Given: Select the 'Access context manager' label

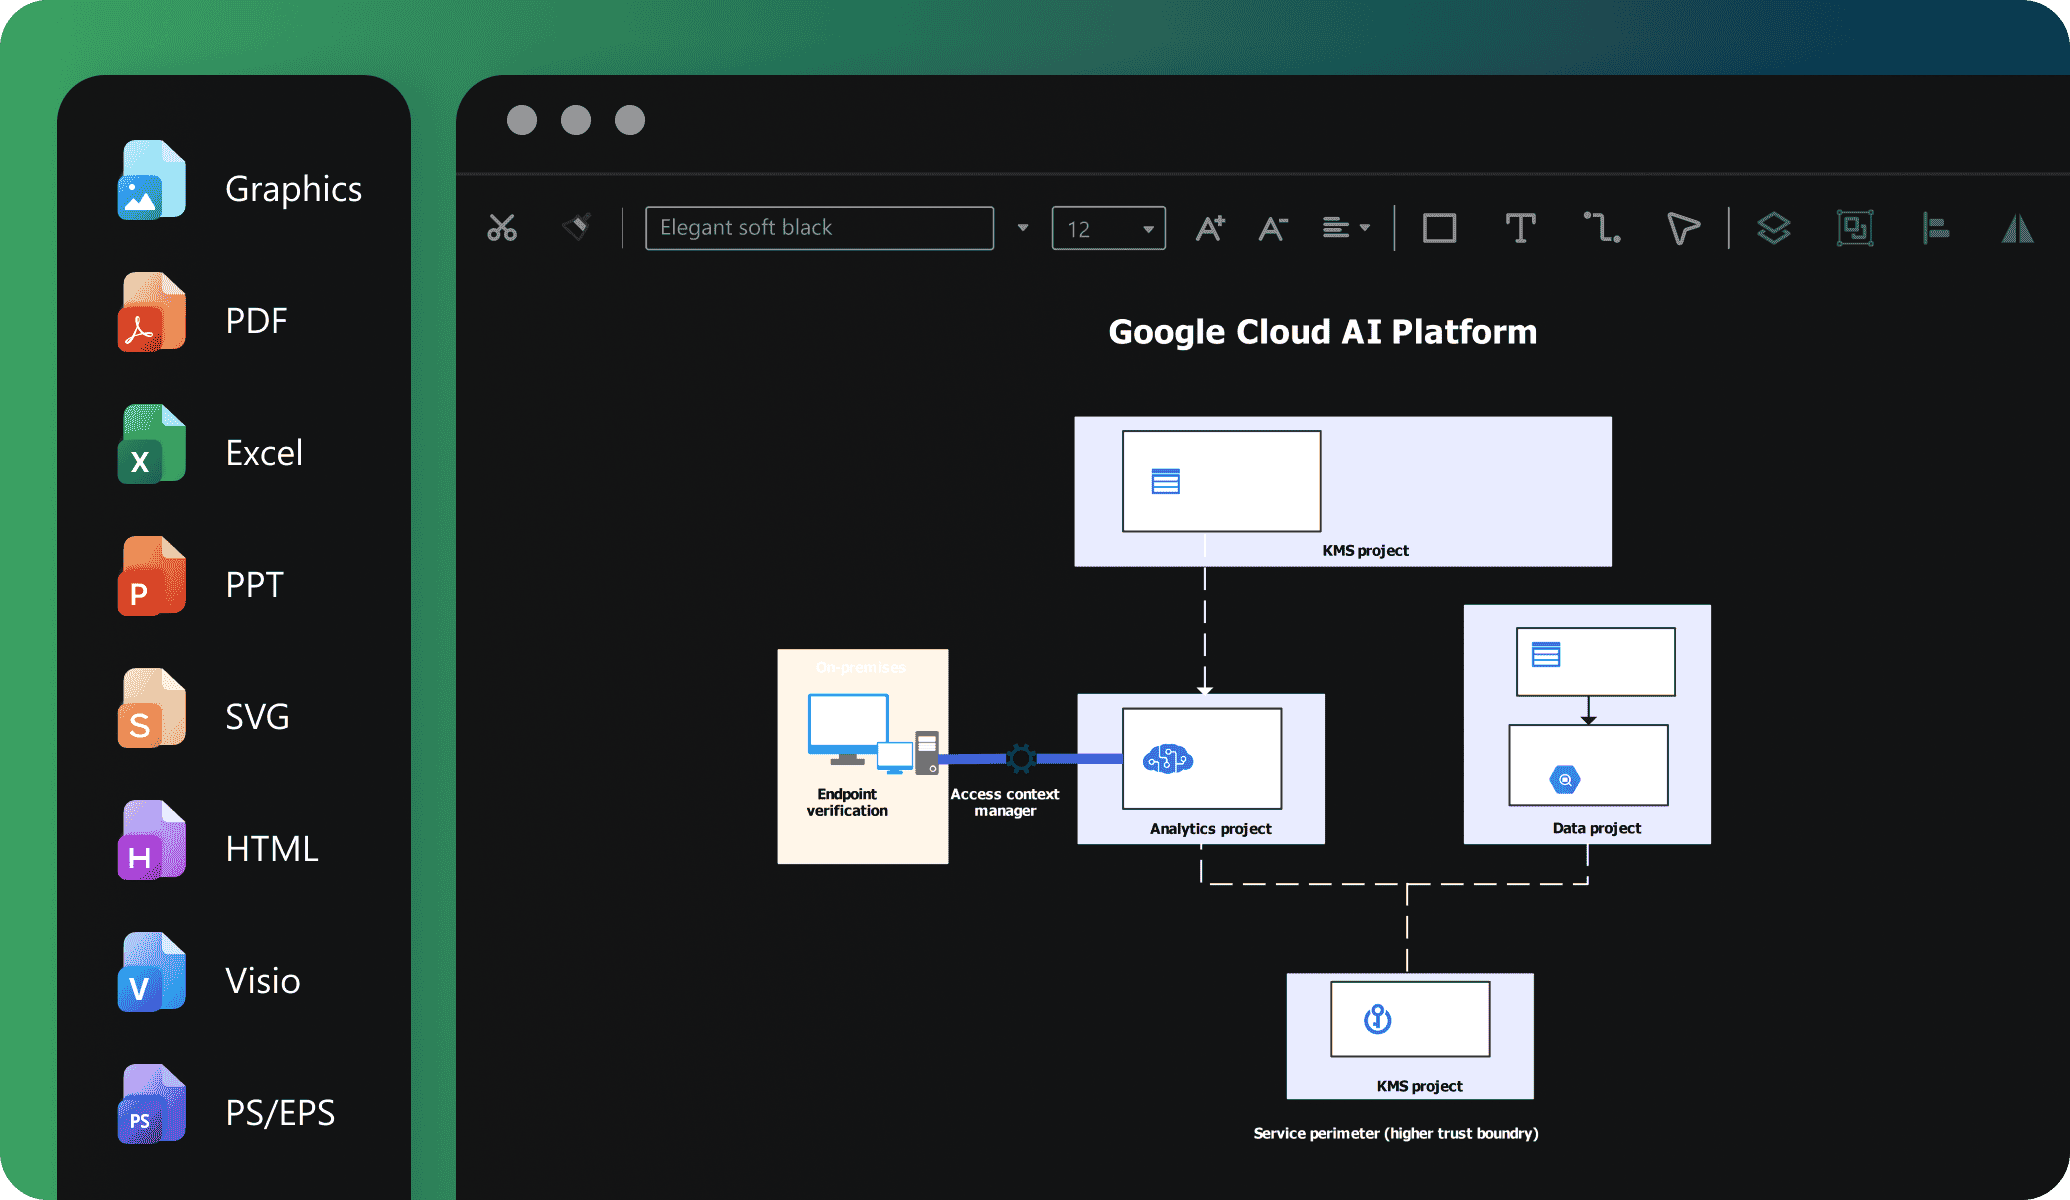Looking at the screenshot, I should 1005,802.
